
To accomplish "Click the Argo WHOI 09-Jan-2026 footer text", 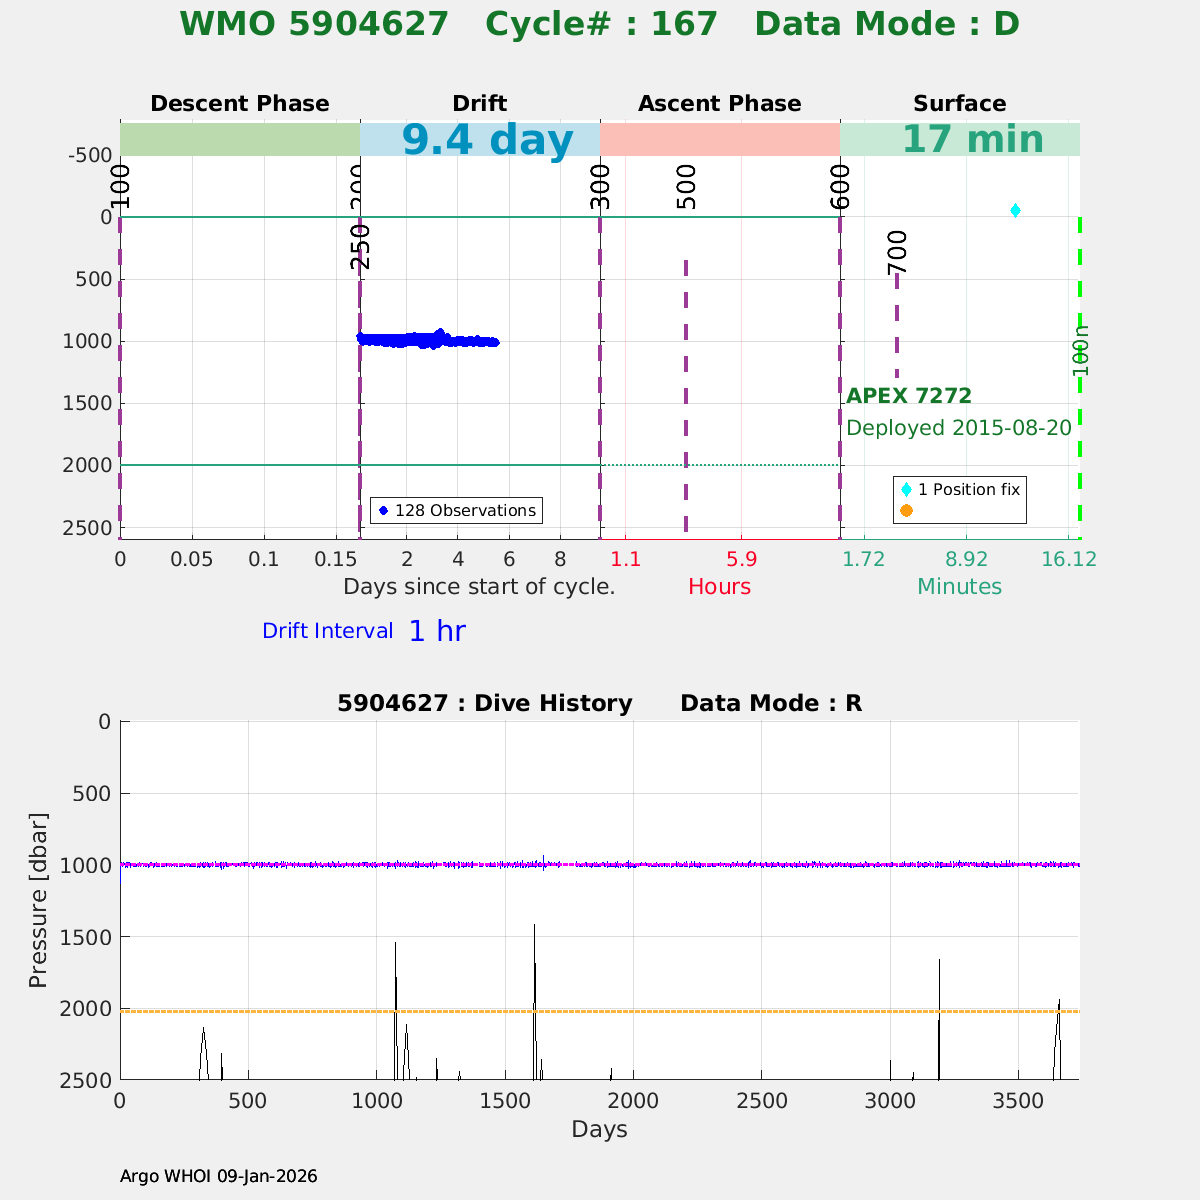I will [x=218, y=1176].
